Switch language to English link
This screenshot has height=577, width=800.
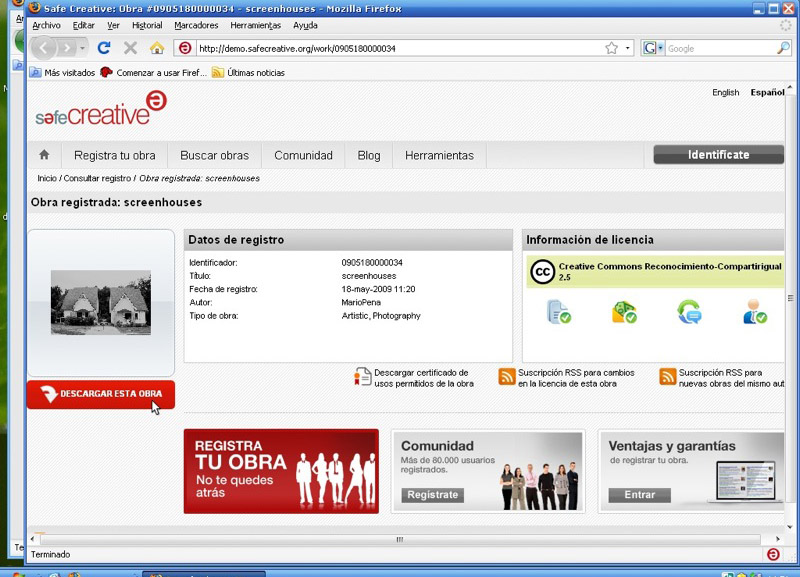[725, 93]
